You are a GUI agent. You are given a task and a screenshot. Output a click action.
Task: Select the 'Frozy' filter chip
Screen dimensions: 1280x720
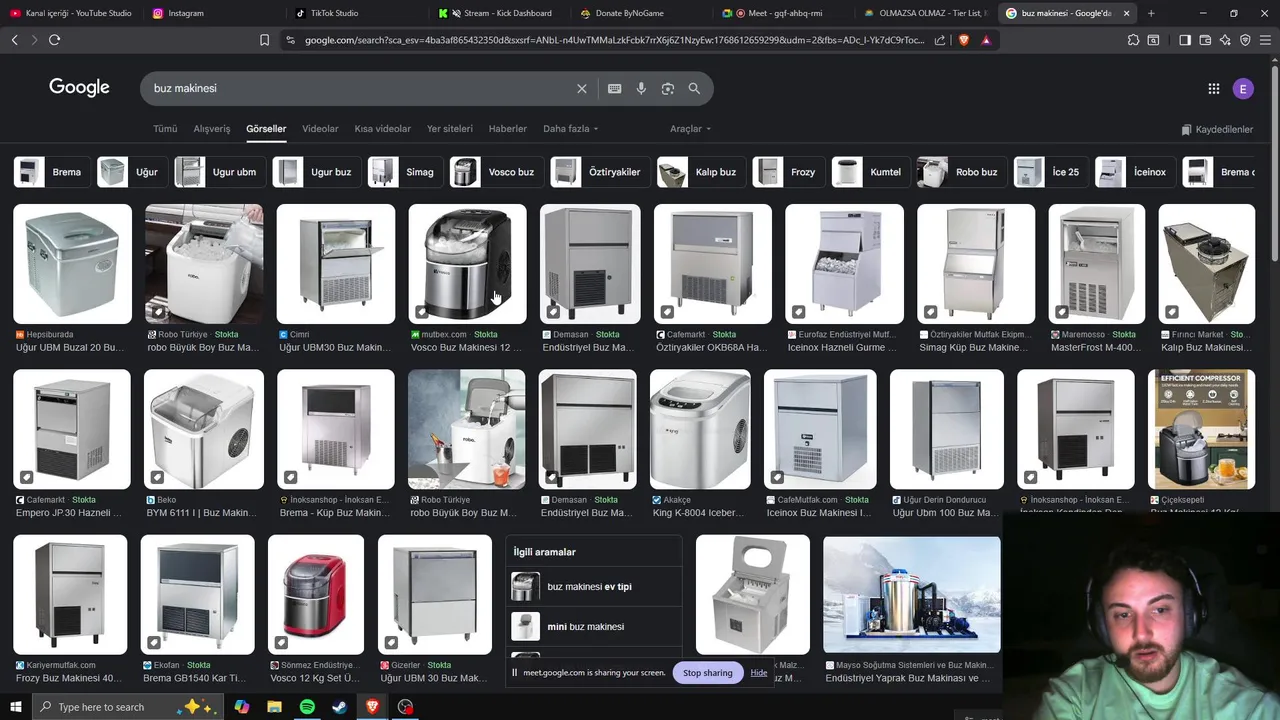coord(787,172)
